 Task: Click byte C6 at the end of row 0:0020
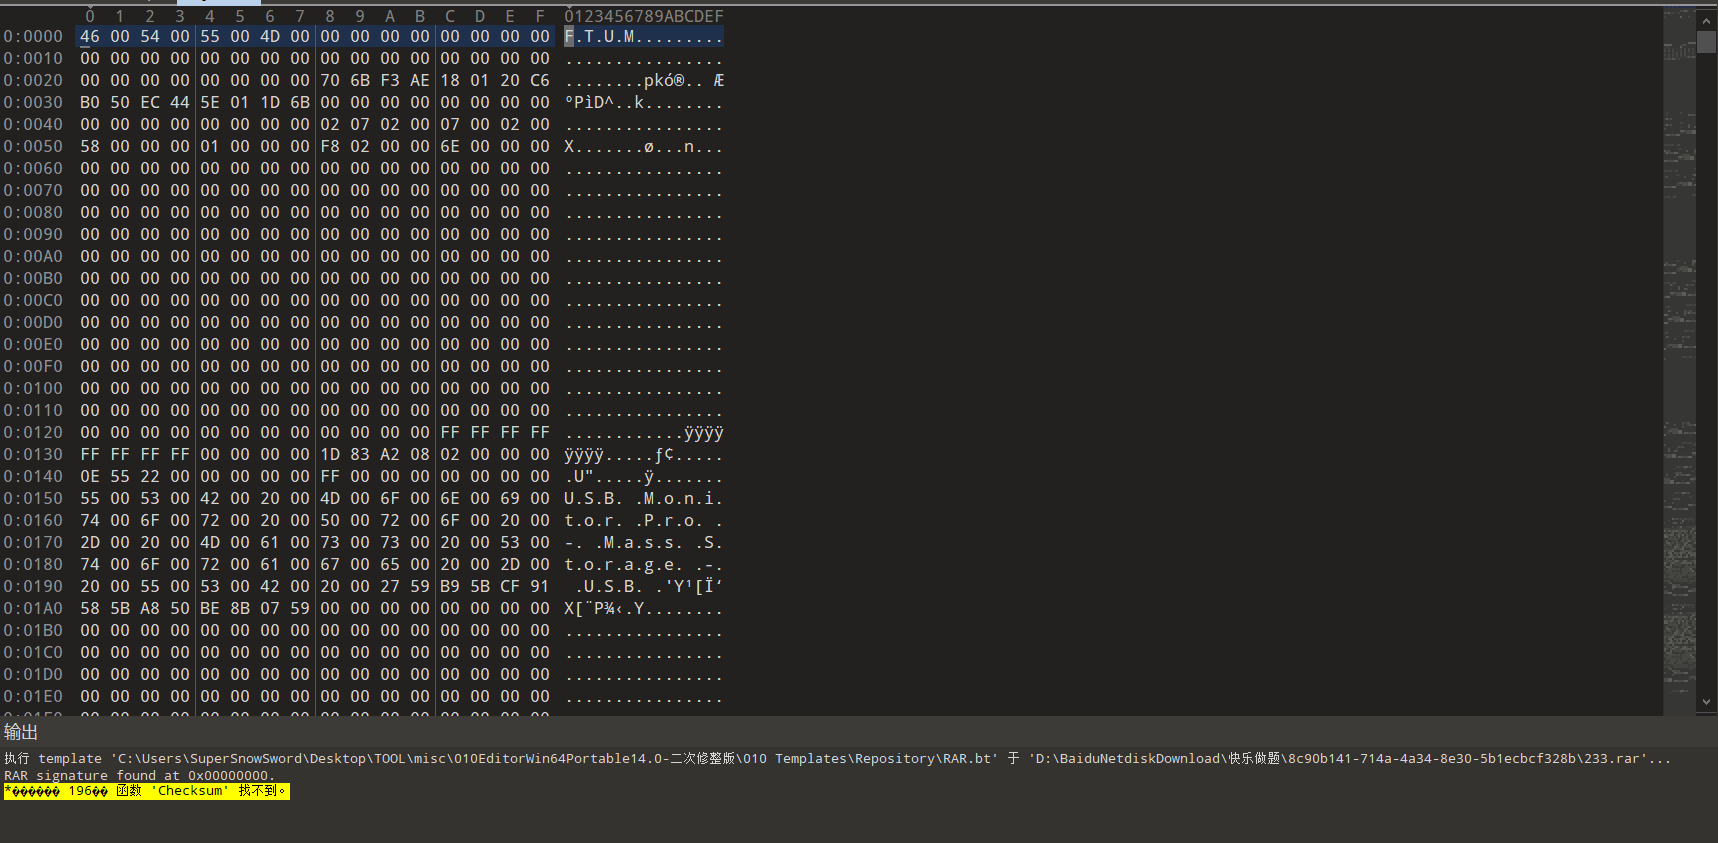pos(540,80)
